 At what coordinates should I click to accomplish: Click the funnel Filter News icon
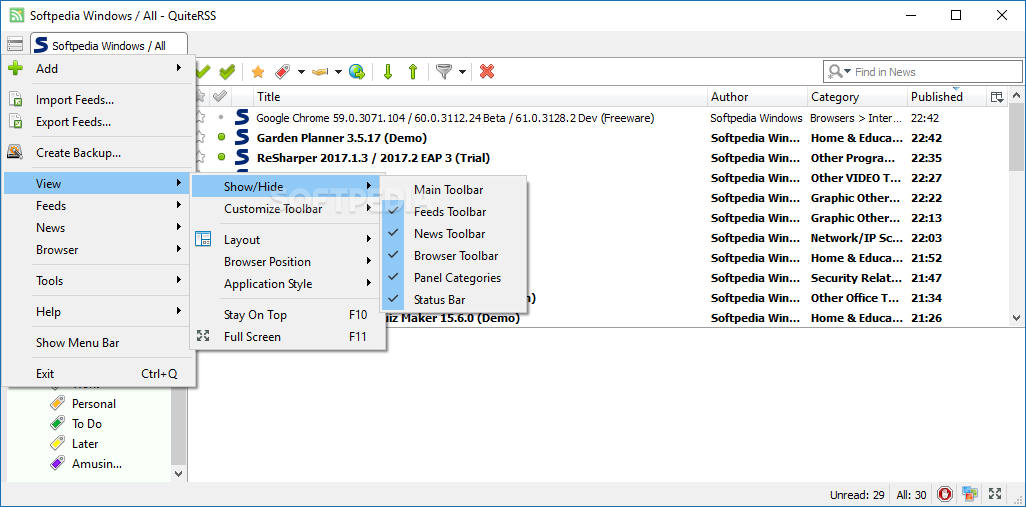coord(444,71)
